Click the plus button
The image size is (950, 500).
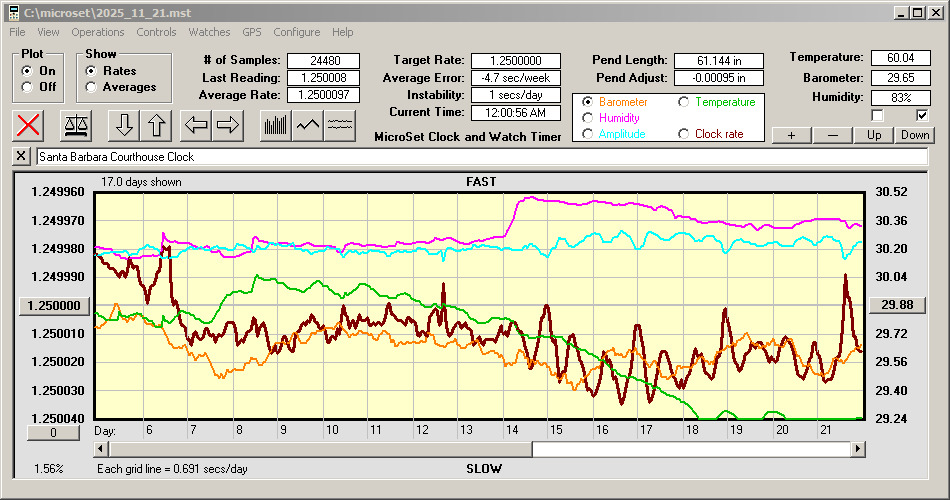point(791,135)
